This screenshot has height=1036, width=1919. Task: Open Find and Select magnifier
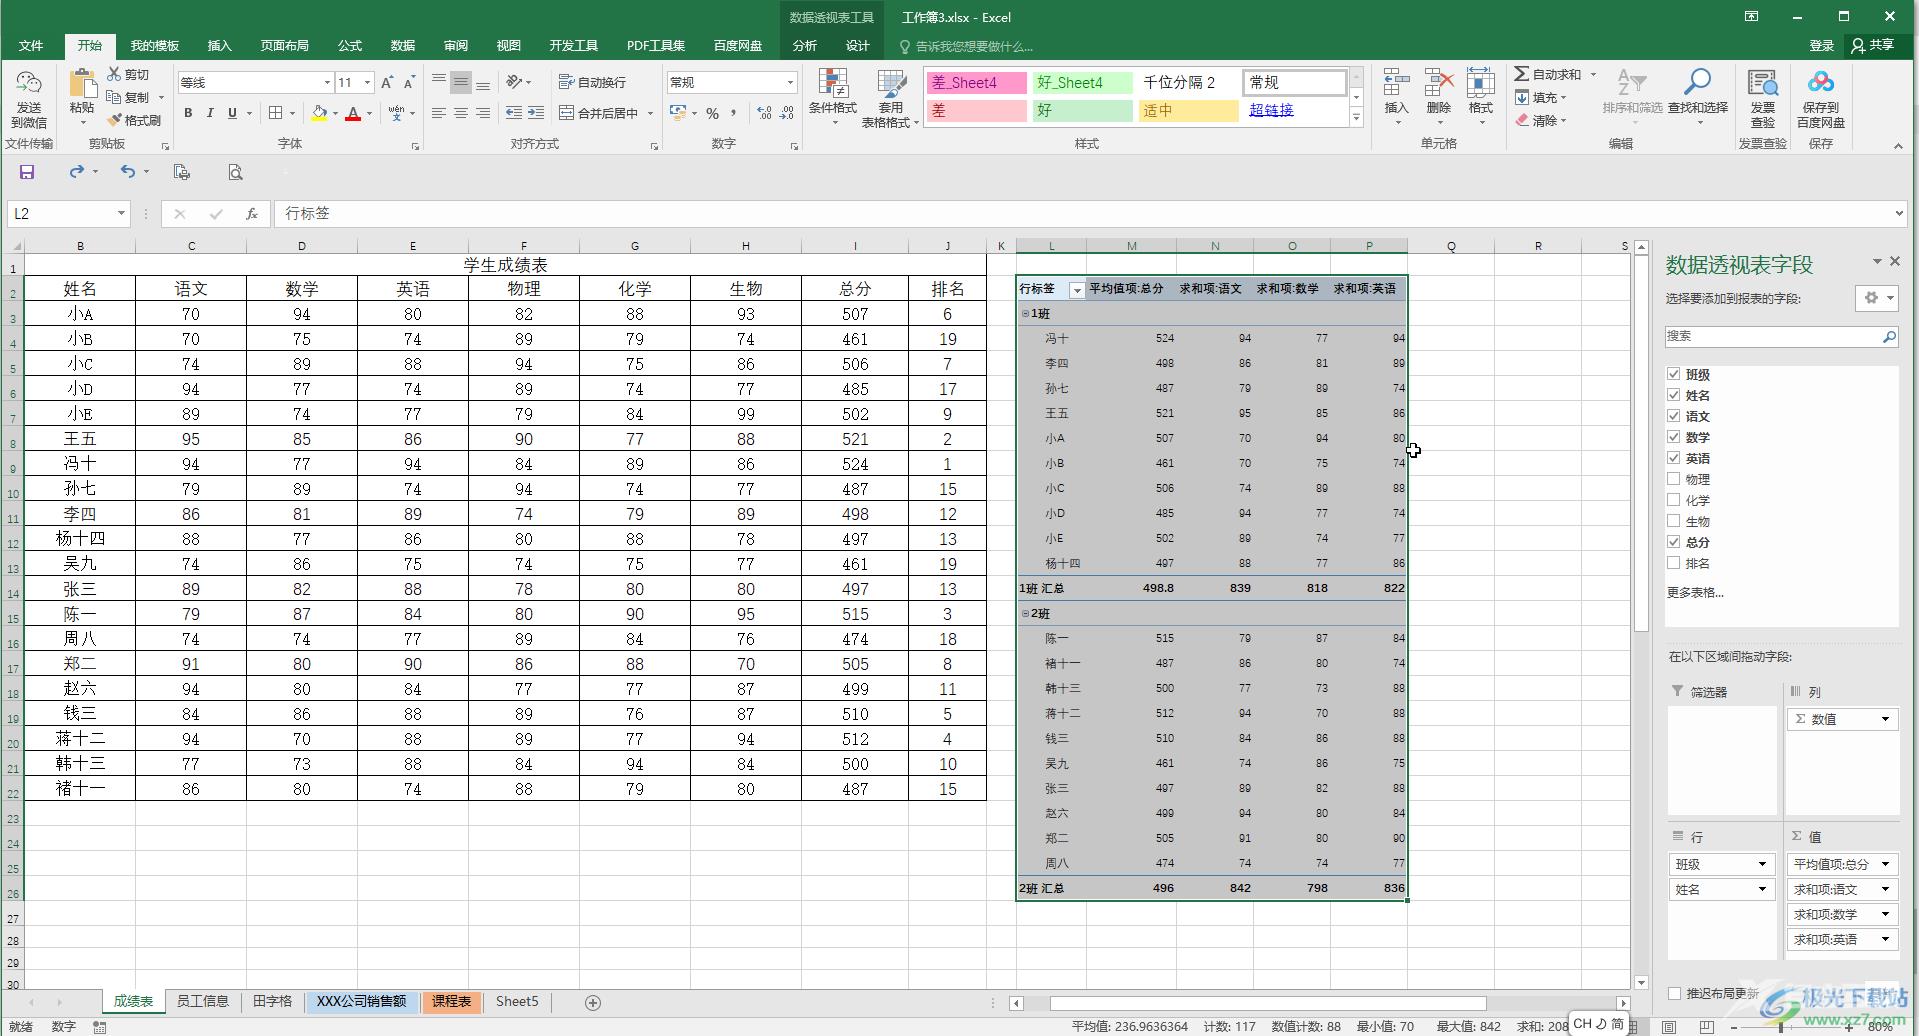pos(1697,83)
